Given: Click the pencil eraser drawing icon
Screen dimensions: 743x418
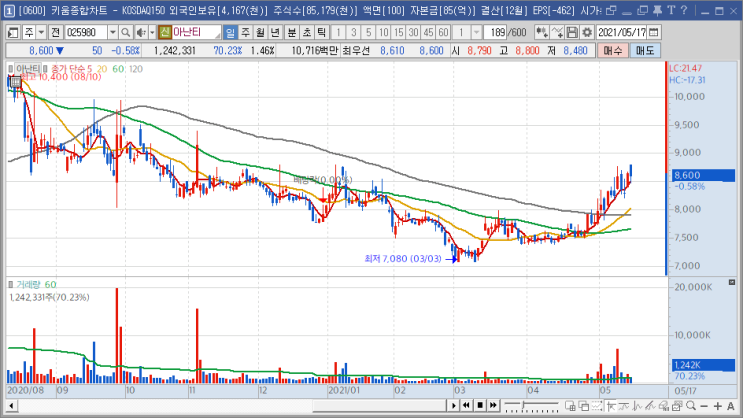Looking at the screenshot, I should pos(664,406).
